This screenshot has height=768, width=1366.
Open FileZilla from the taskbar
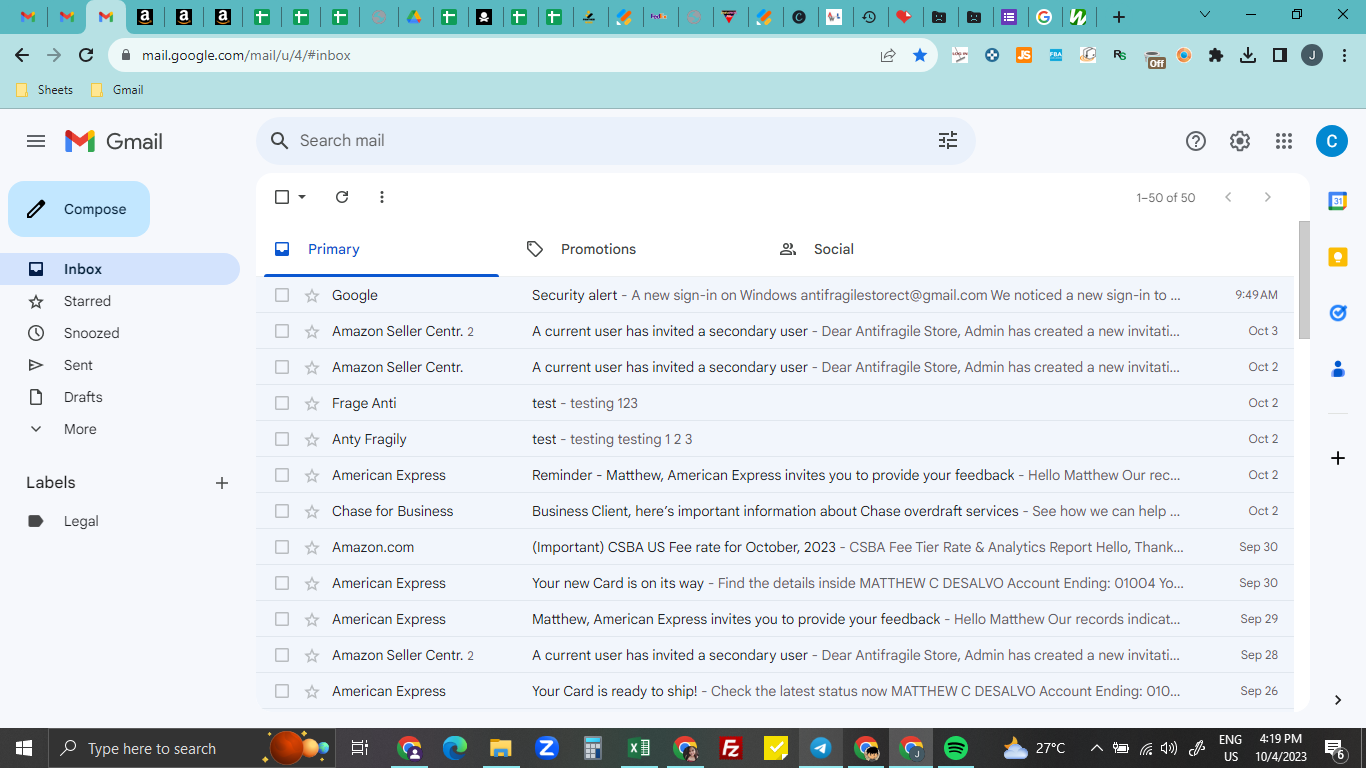pyautogui.click(x=731, y=748)
